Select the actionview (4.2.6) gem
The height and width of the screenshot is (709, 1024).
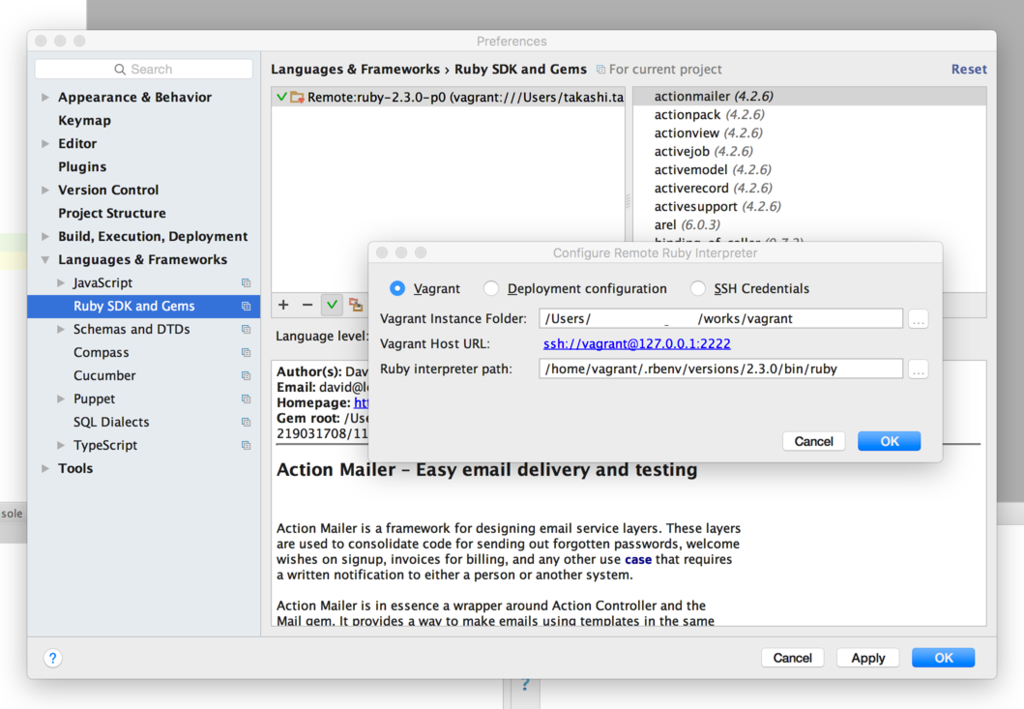pyautogui.click(x=809, y=133)
